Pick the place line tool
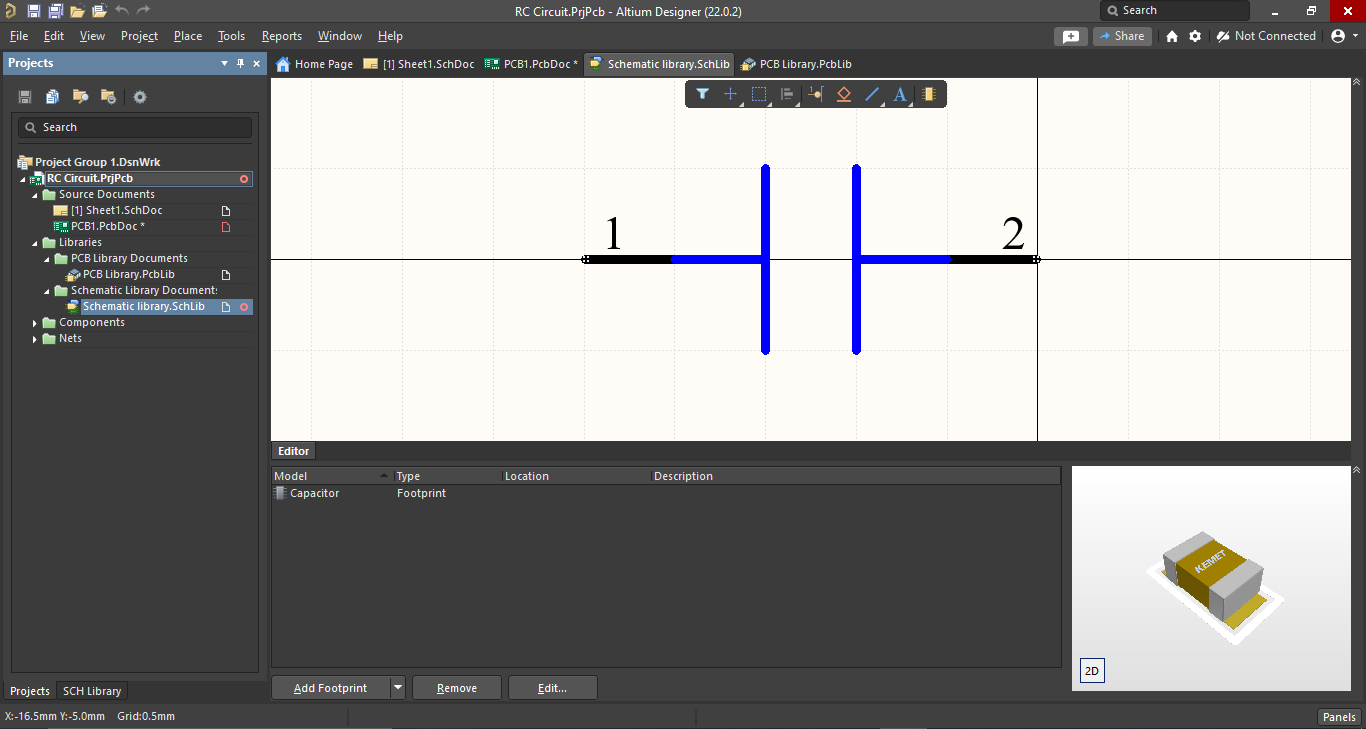Image resolution: width=1366 pixels, height=729 pixels. (x=871, y=94)
